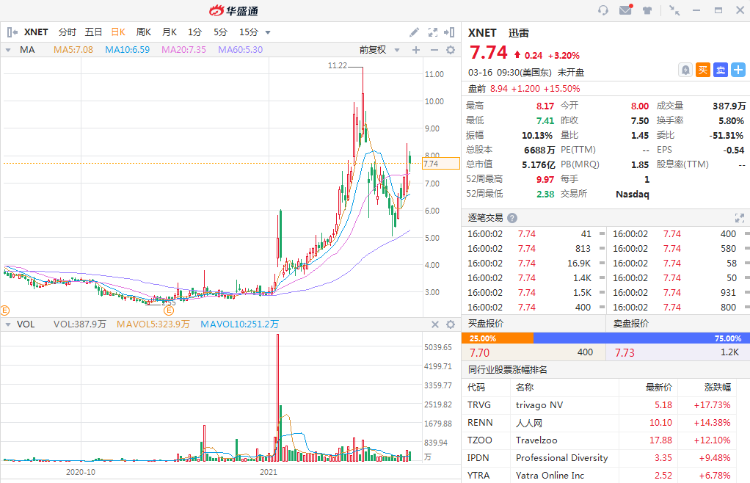This screenshot has width=750, height=483.
Task: Open the skin theme shirt icon
Action: (x=647, y=10)
